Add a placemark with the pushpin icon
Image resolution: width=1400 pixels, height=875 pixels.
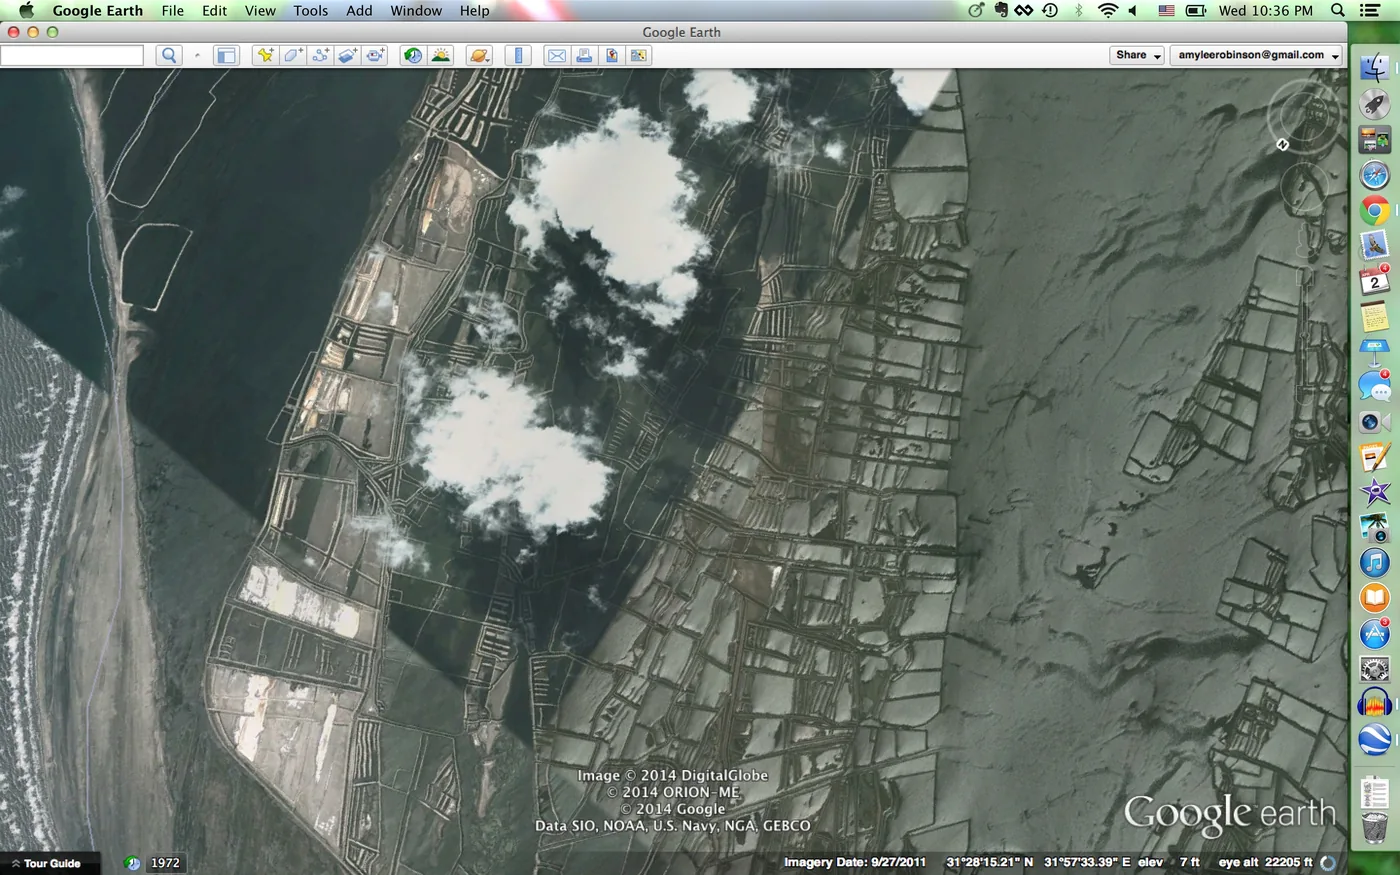coord(265,55)
